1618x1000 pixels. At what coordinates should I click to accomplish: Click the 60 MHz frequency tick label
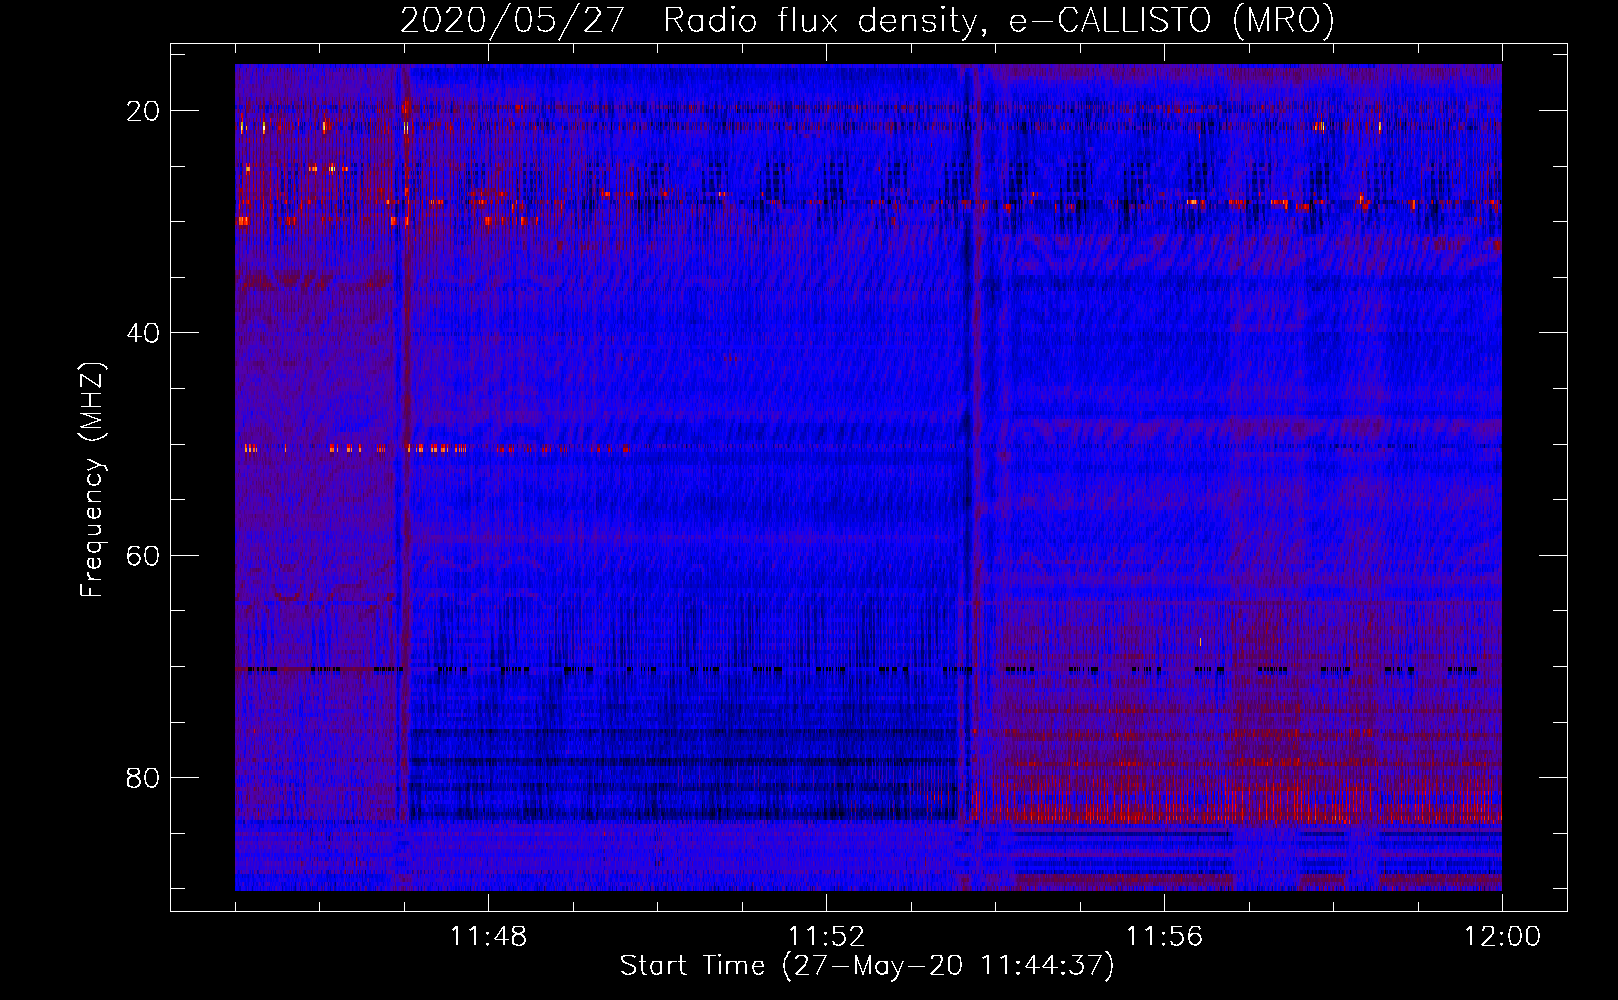click(143, 555)
